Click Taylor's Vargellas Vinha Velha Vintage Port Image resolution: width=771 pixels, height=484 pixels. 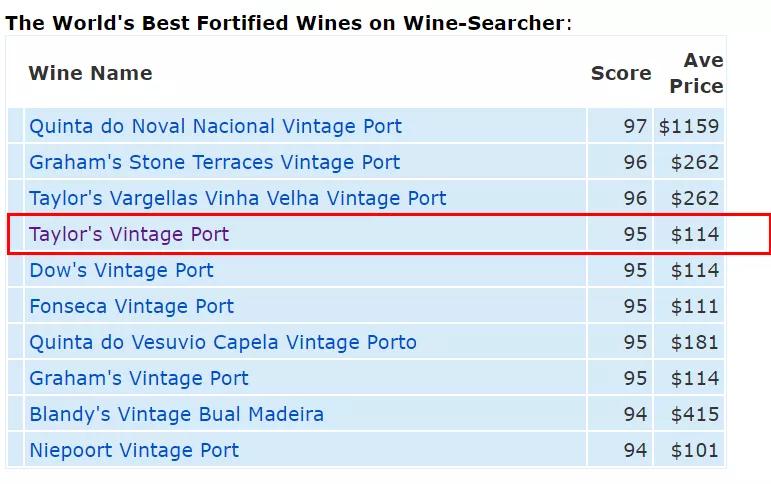tap(237, 199)
